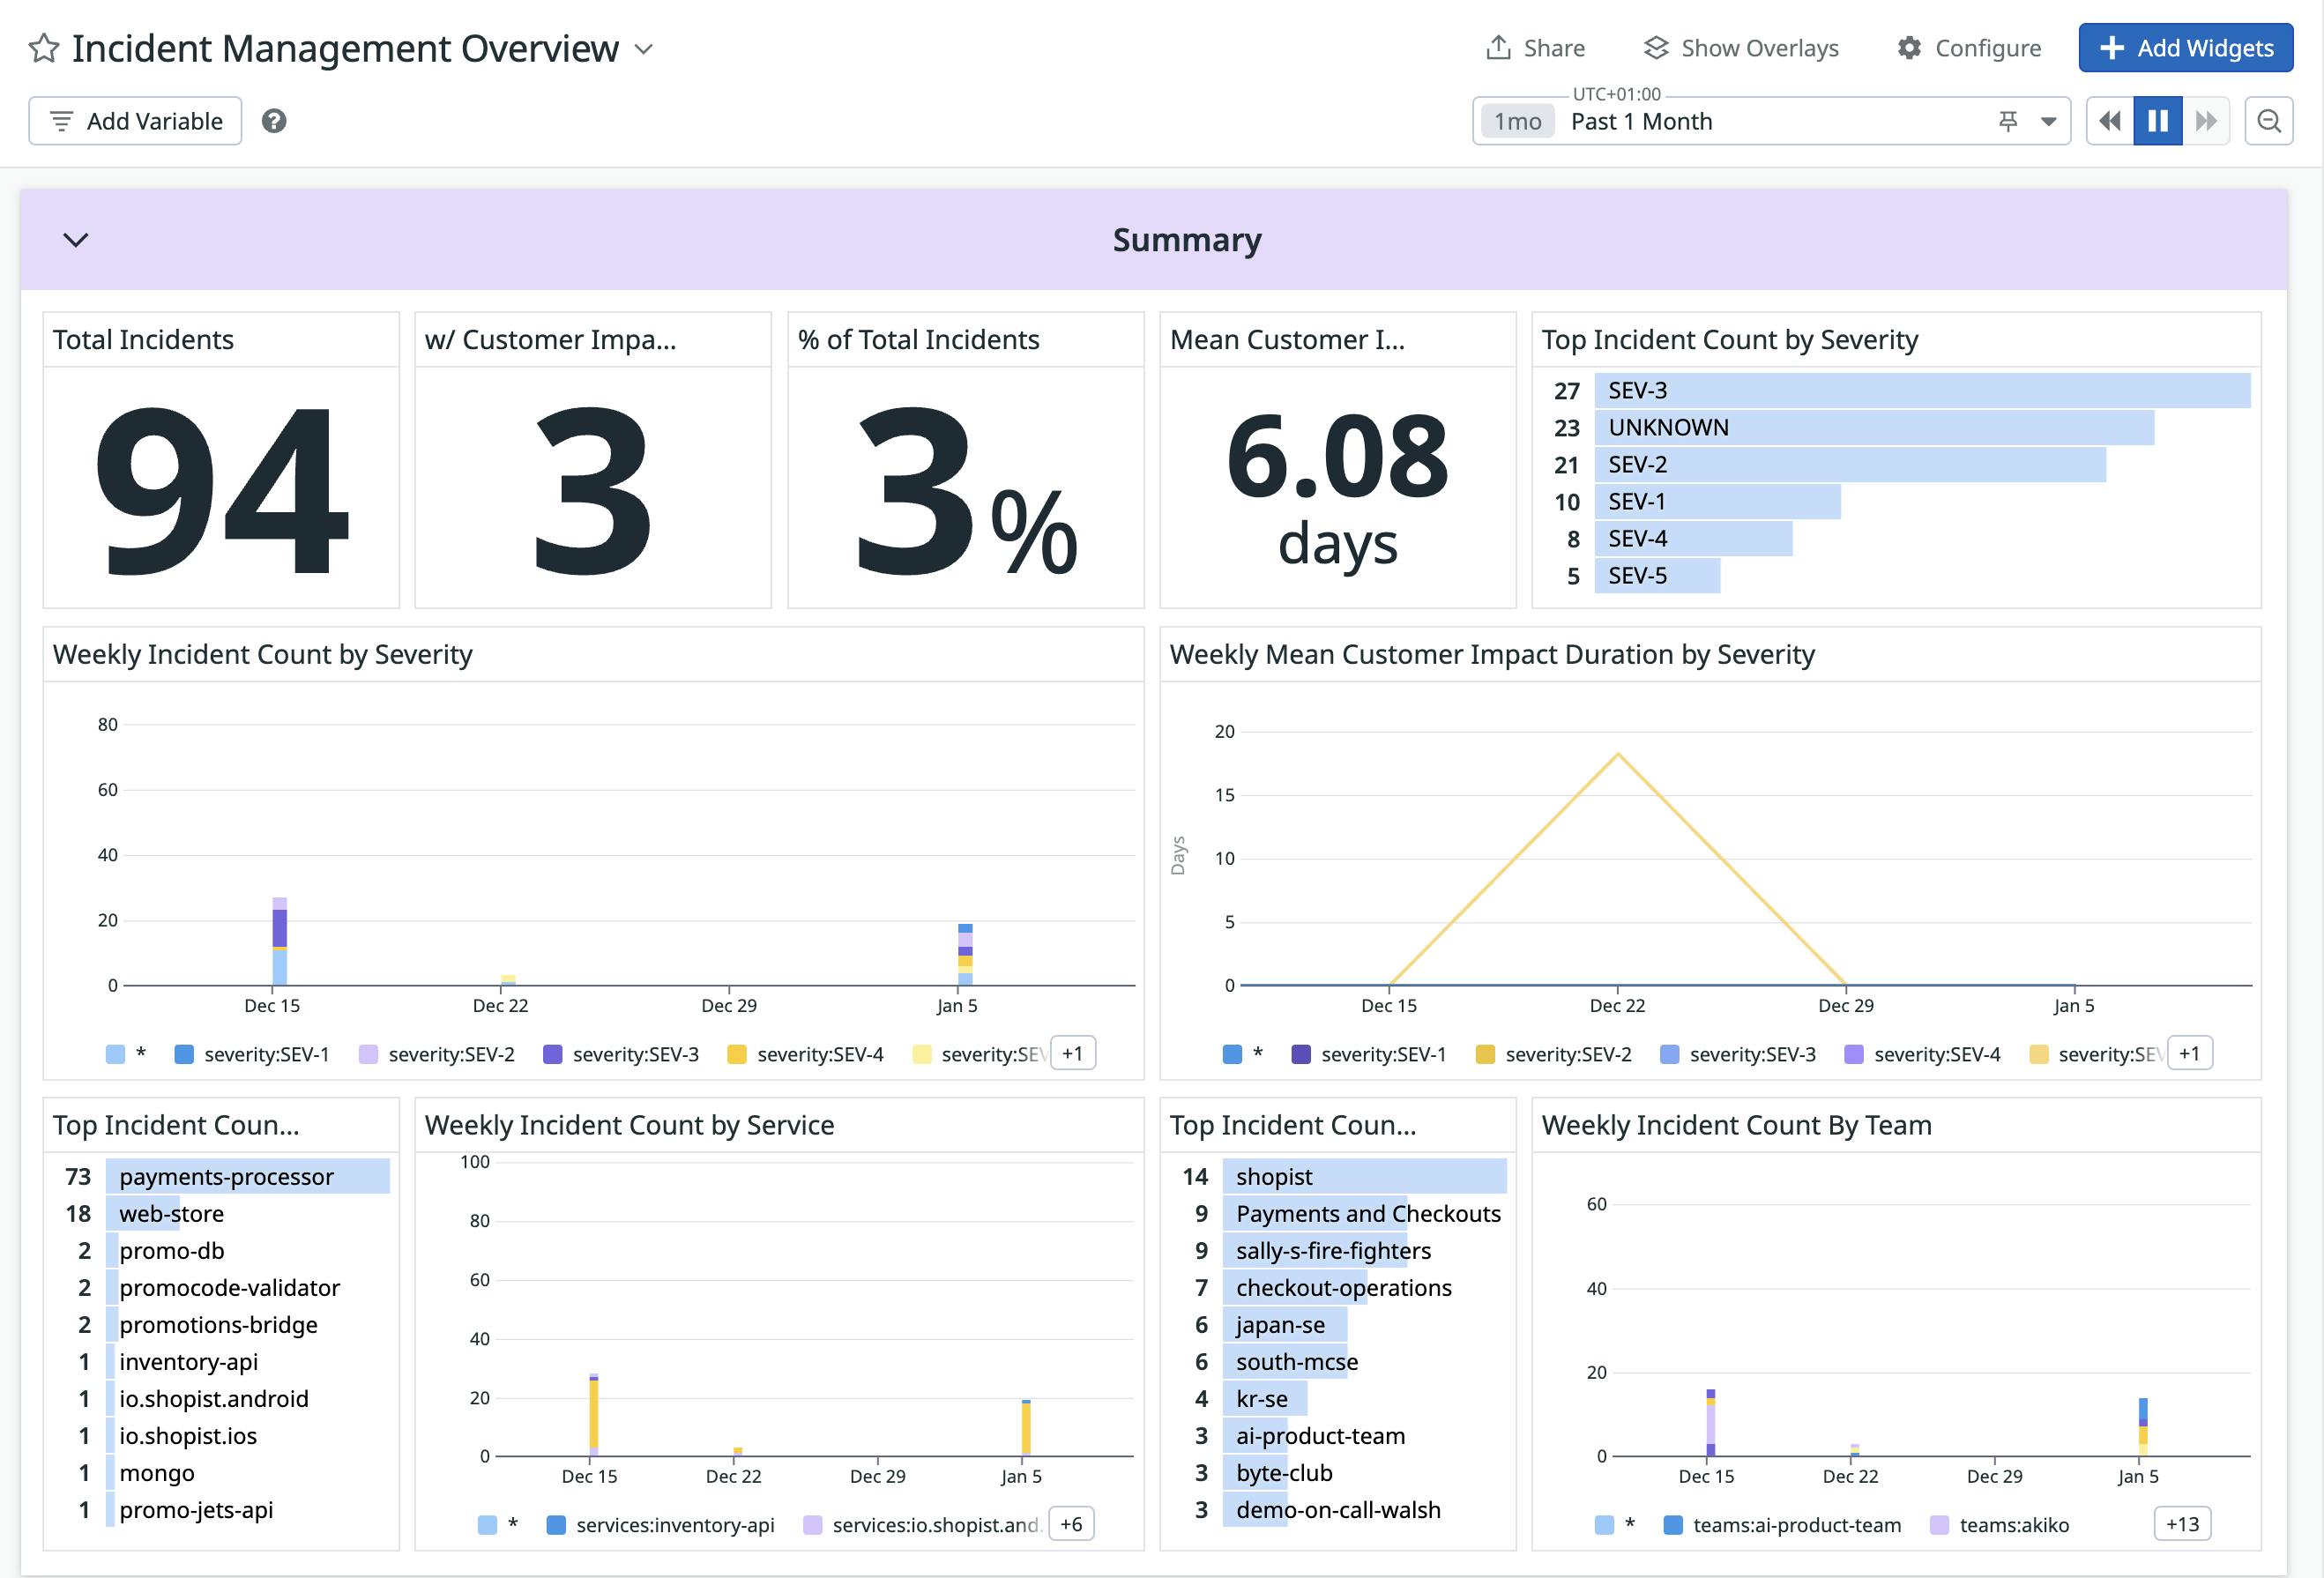Step backward in time with rewind icon
The height and width of the screenshot is (1578, 2324).
(x=2110, y=120)
